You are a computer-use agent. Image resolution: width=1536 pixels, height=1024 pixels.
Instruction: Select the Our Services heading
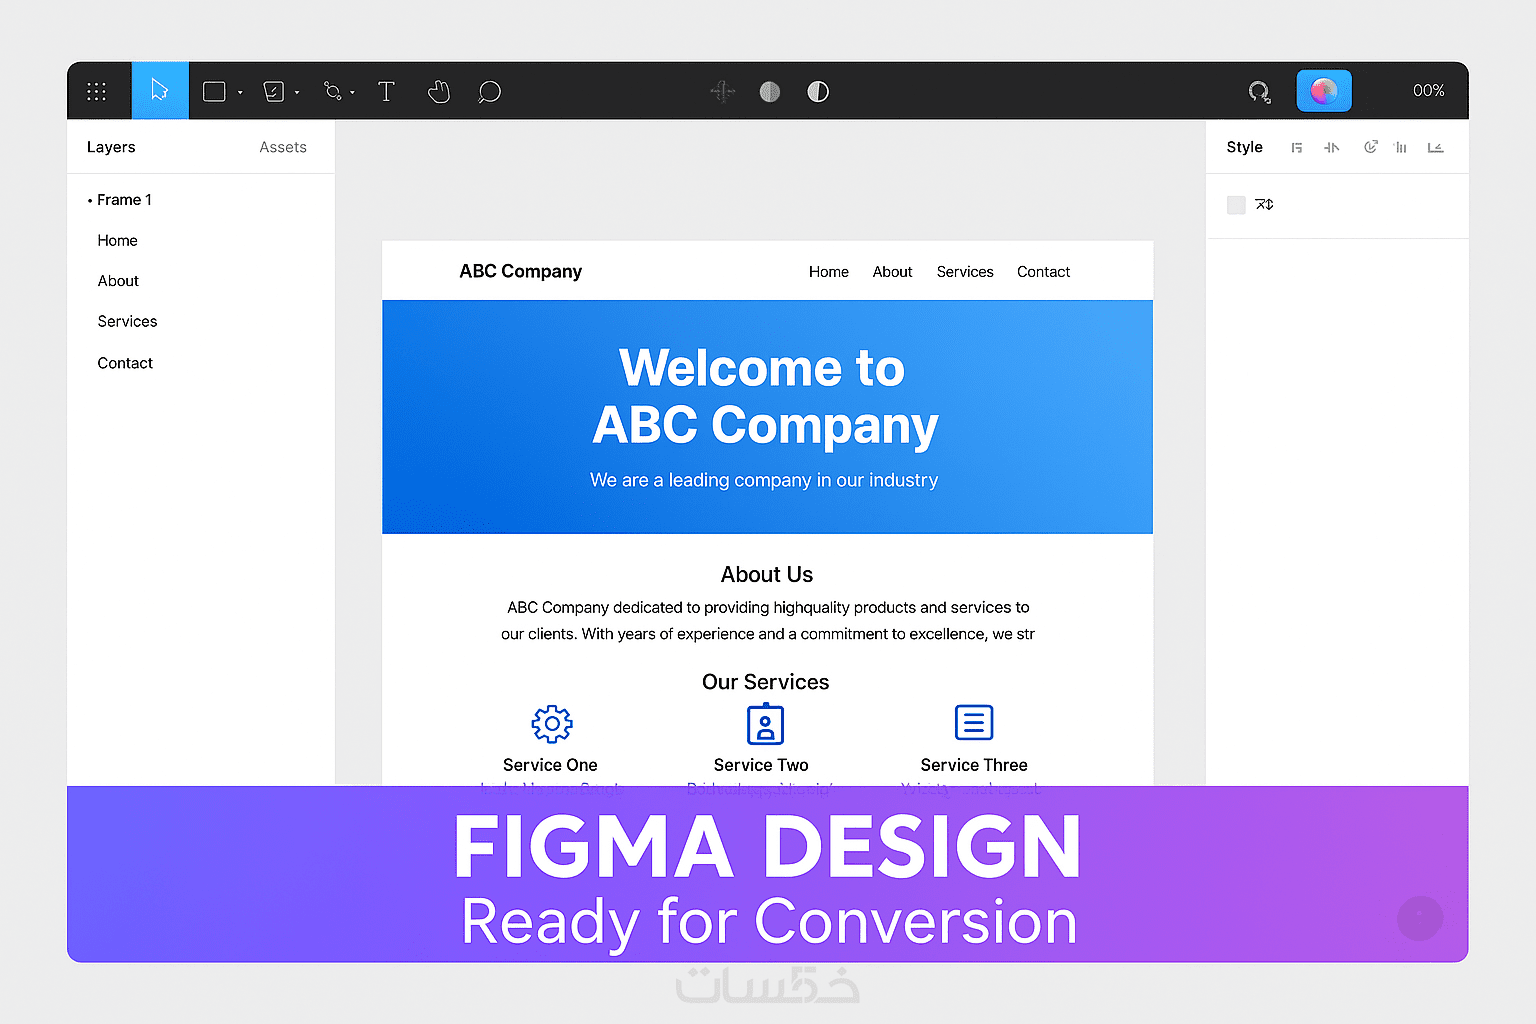point(766,682)
